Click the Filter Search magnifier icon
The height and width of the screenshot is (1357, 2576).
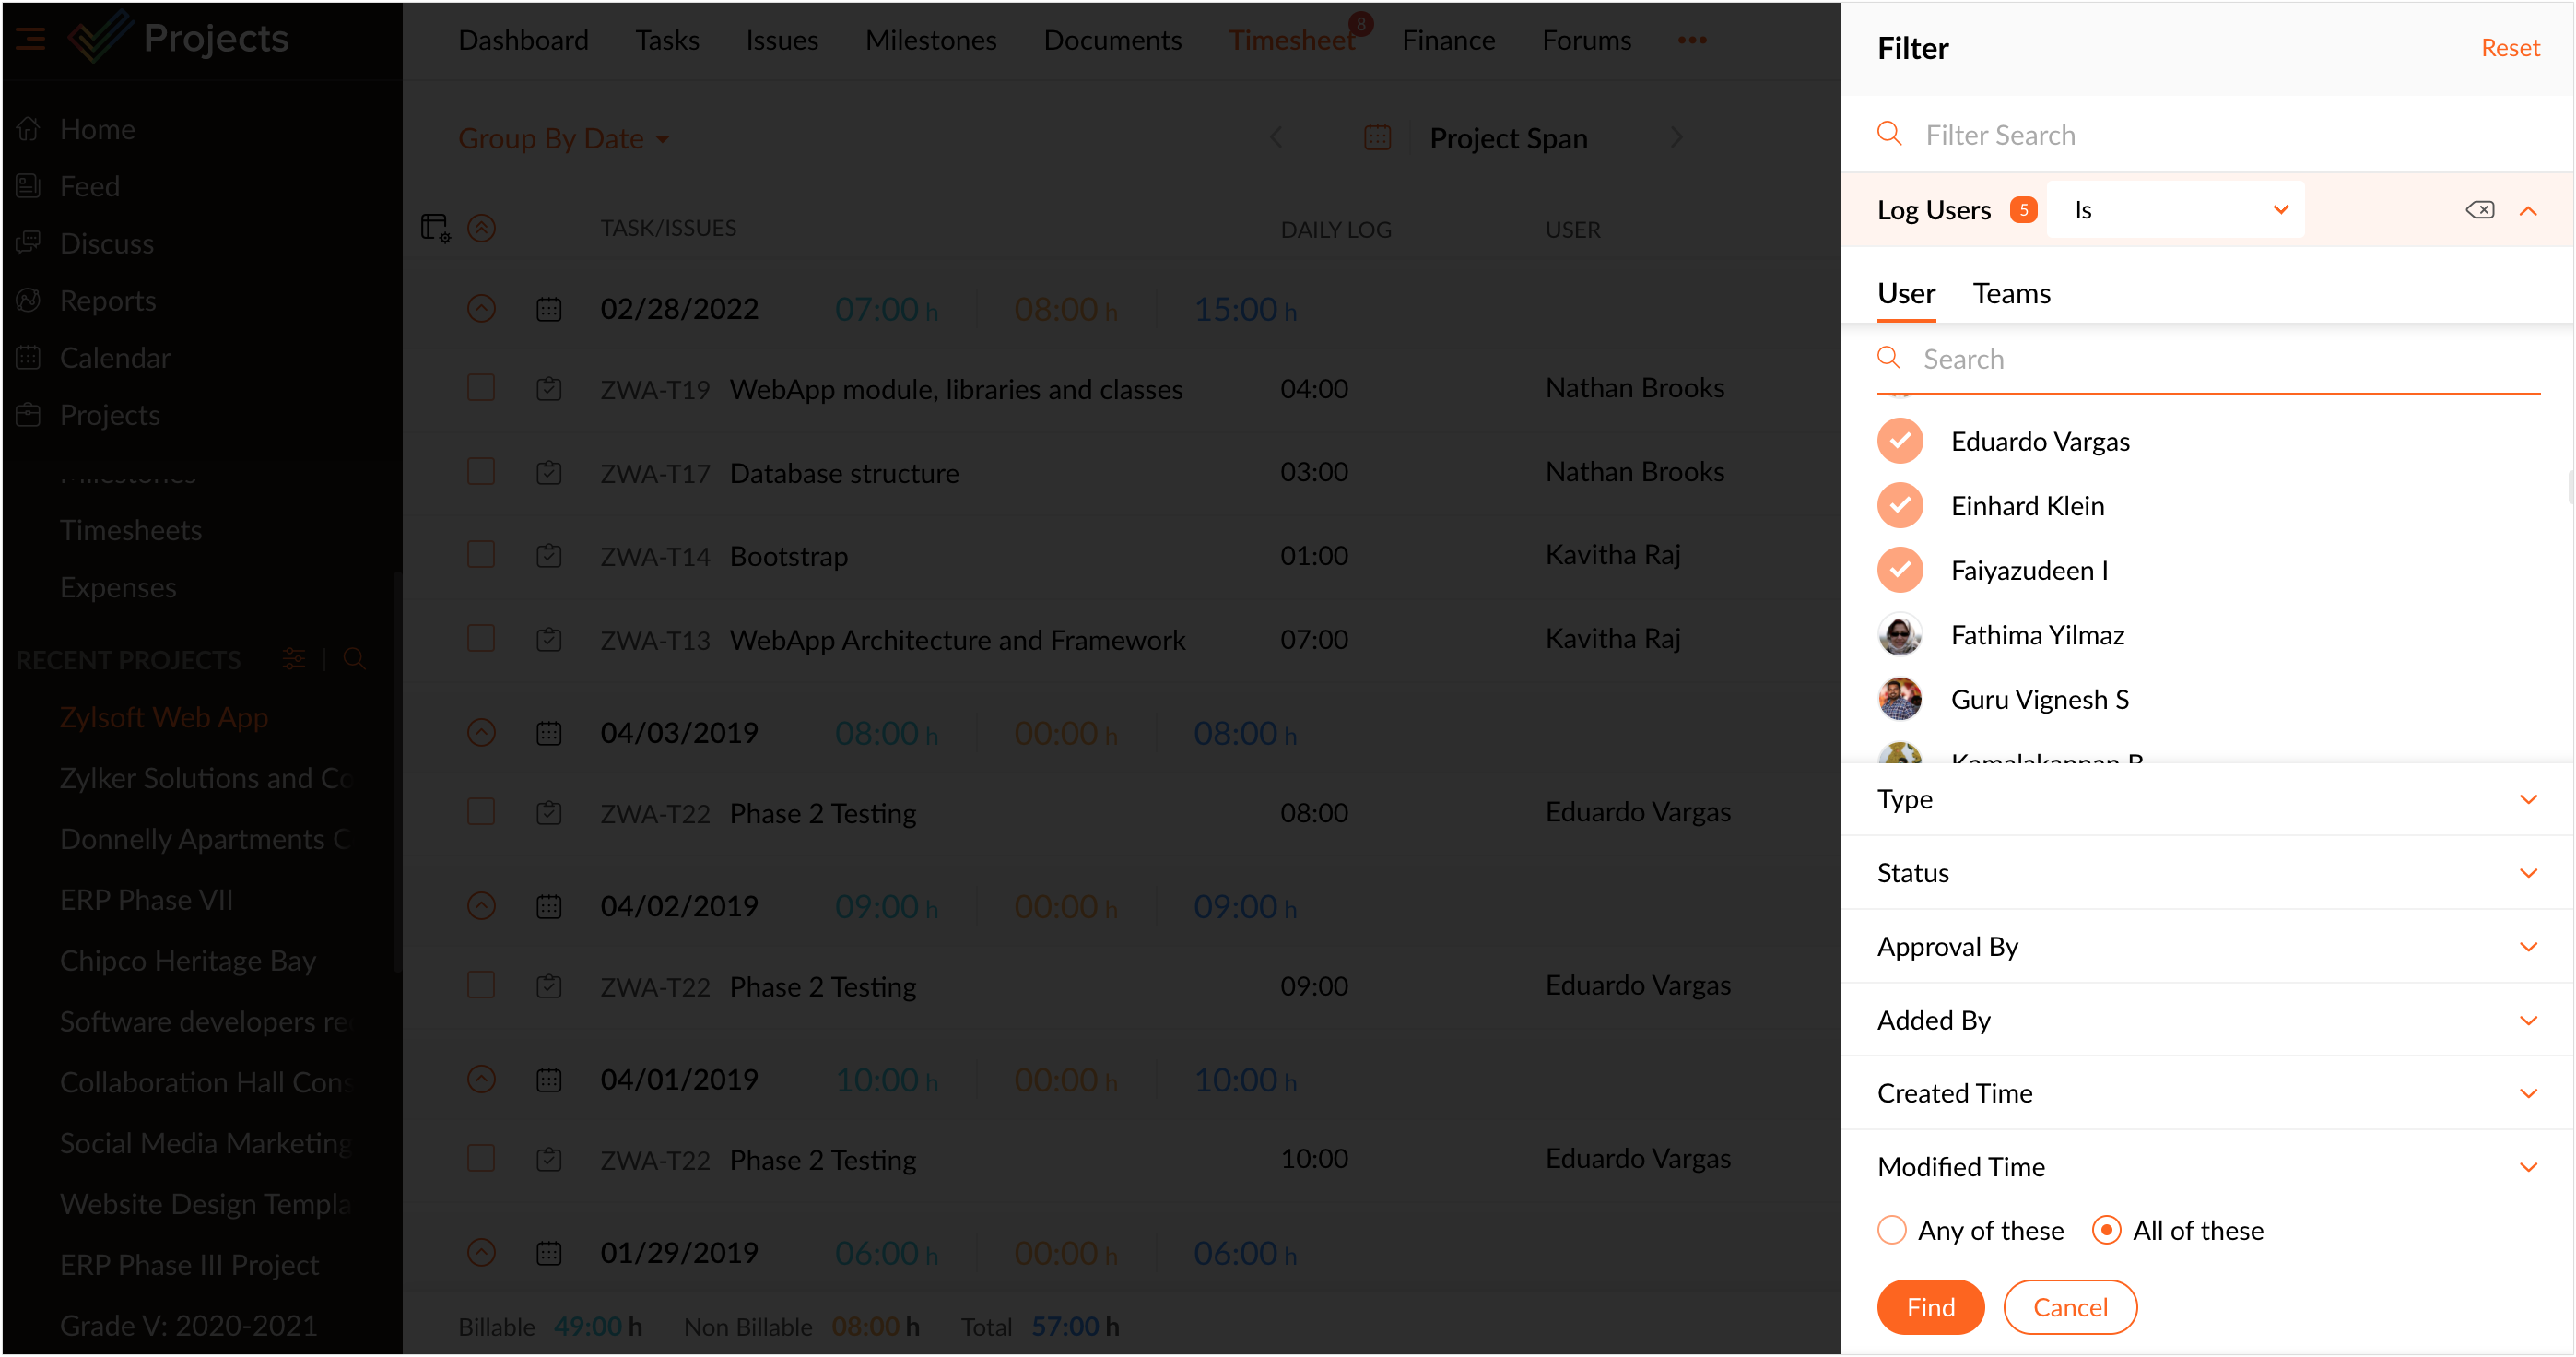pos(1889,133)
